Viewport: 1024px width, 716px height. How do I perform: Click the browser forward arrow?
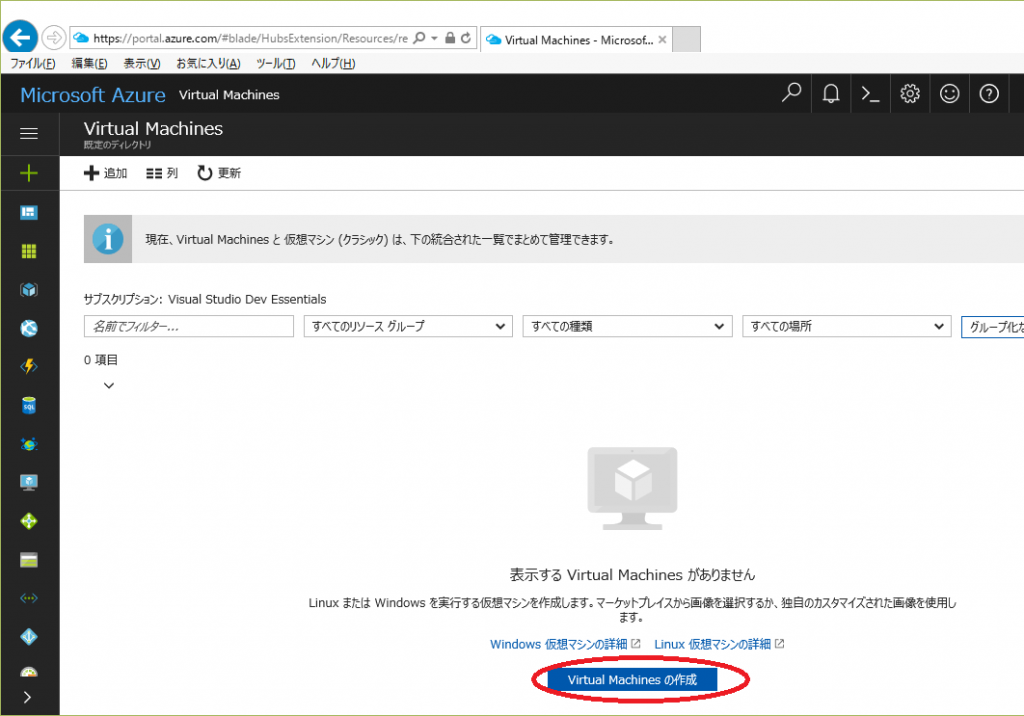pyautogui.click(x=54, y=38)
